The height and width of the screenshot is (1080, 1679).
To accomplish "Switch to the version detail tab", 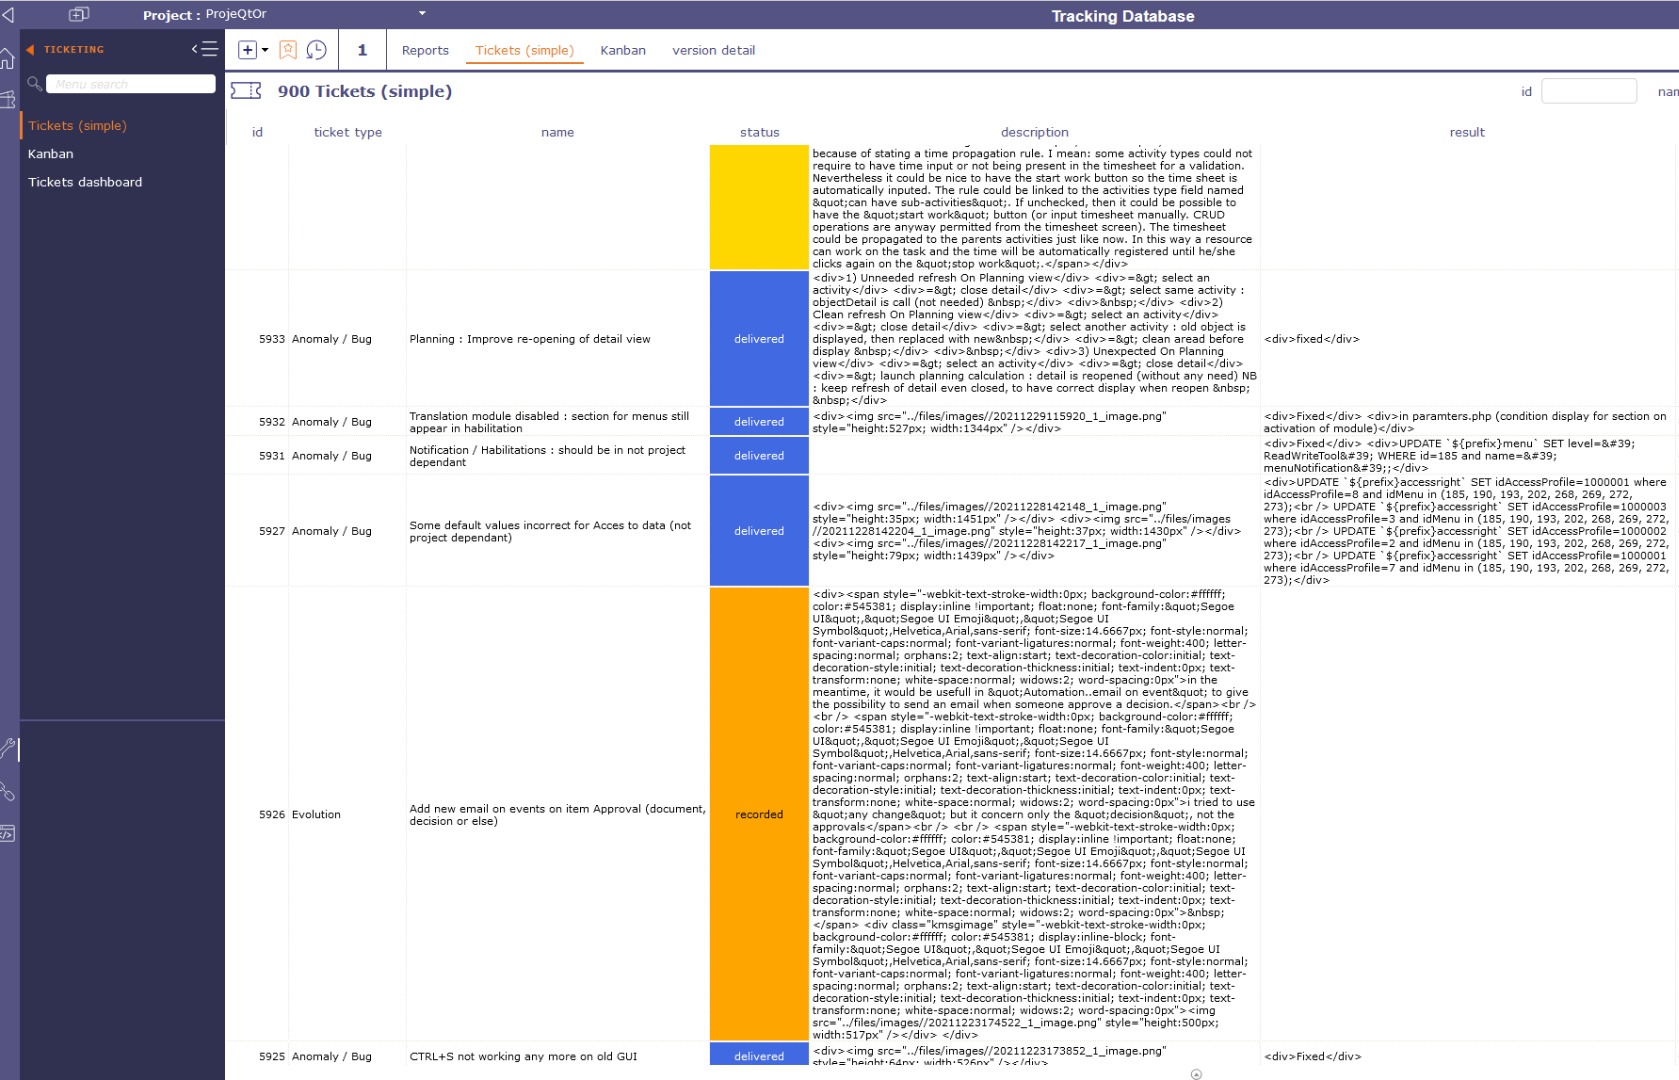I will point(713,50).
